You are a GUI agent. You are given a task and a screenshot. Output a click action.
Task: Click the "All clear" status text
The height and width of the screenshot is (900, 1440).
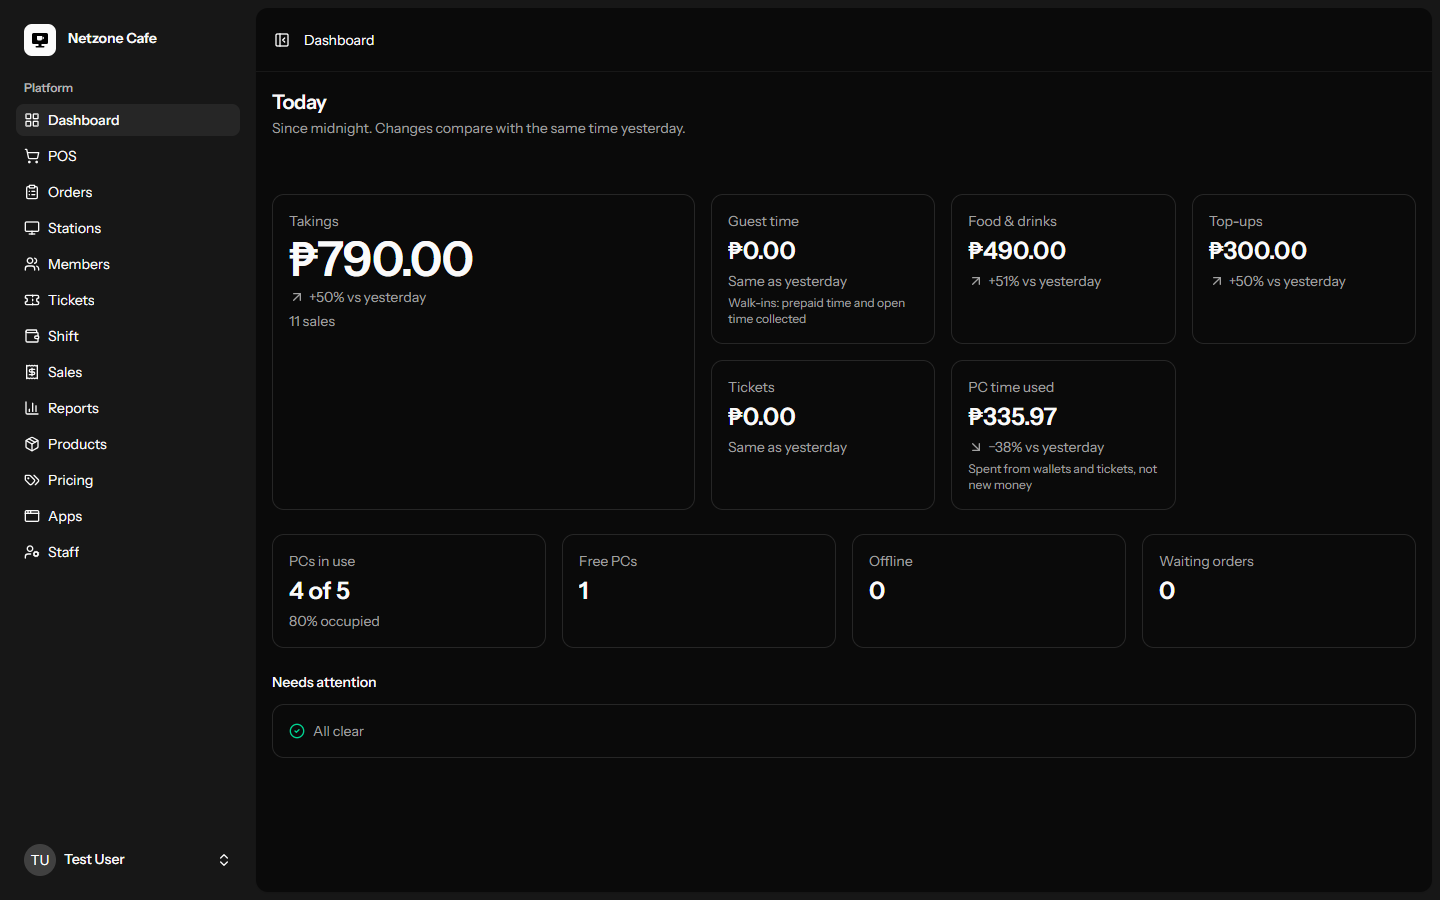tap(338, 731)
